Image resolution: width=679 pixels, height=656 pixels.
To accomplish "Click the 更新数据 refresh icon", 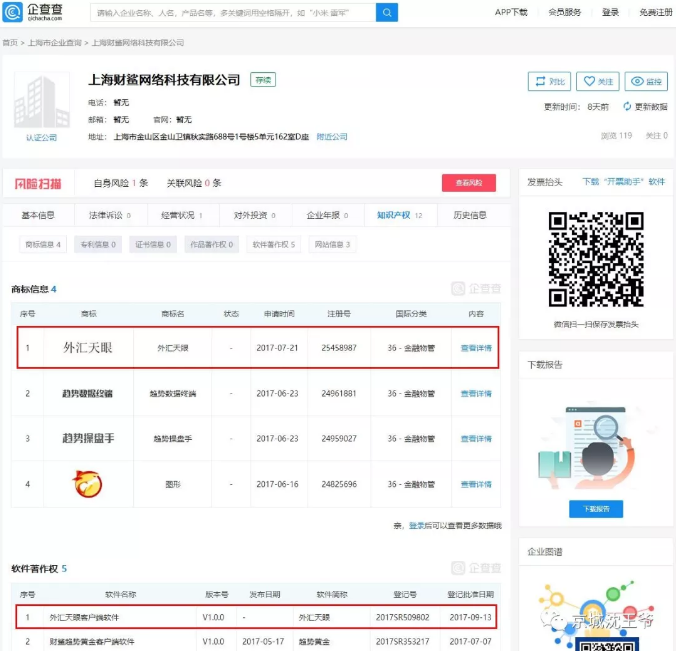I will pos(629,107).
